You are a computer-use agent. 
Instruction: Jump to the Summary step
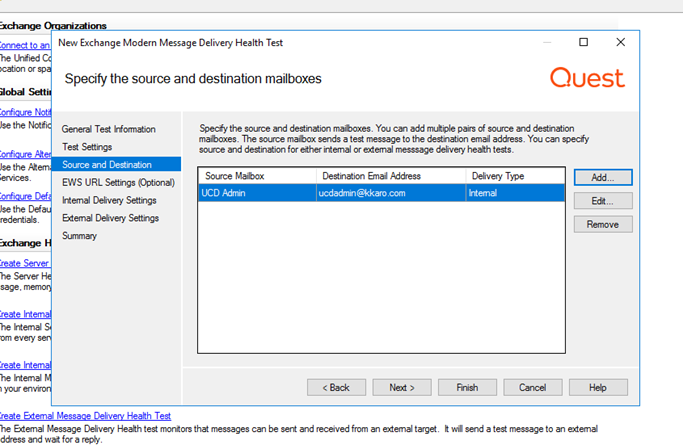[79, 236]
